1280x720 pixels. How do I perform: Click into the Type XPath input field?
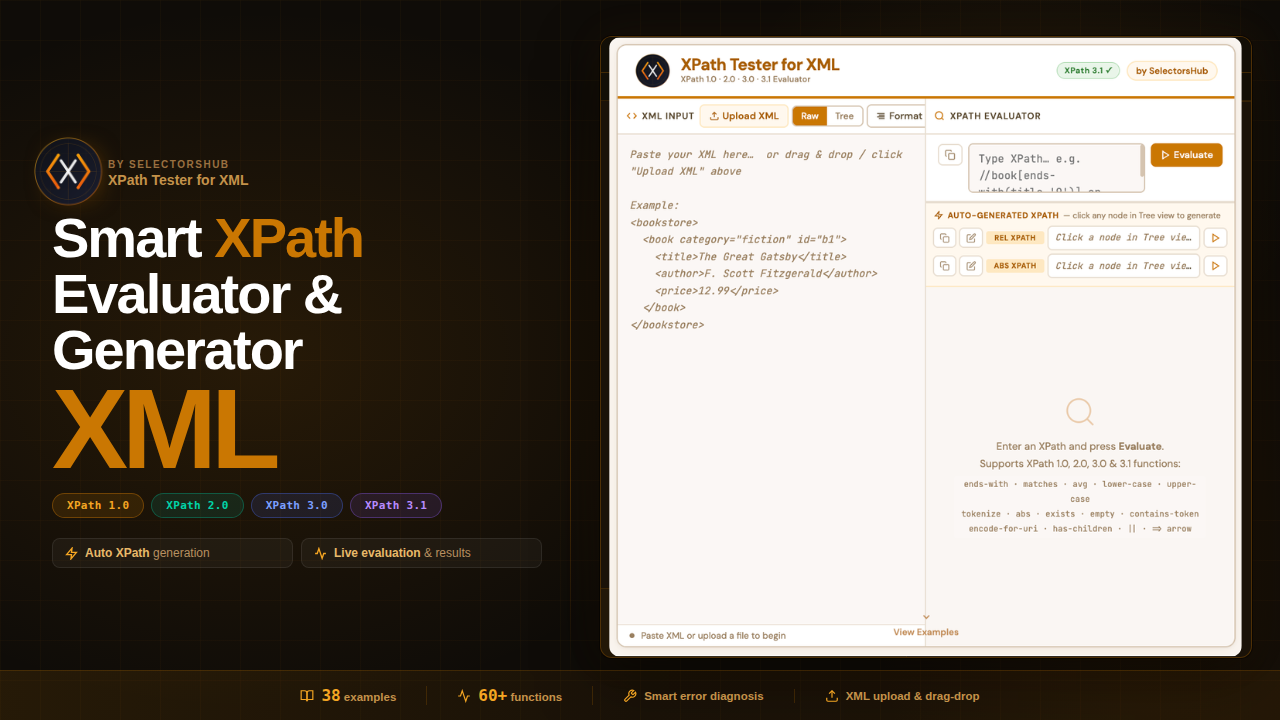tap(1054, 168)
